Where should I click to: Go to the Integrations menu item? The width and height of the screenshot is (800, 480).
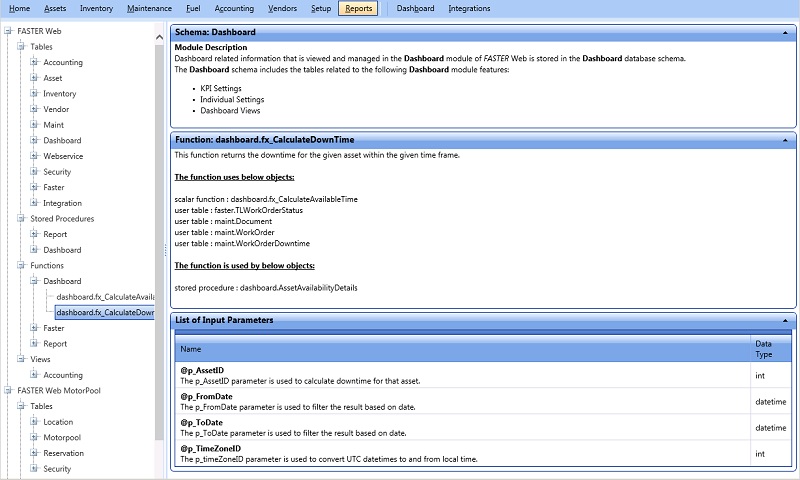469,9
